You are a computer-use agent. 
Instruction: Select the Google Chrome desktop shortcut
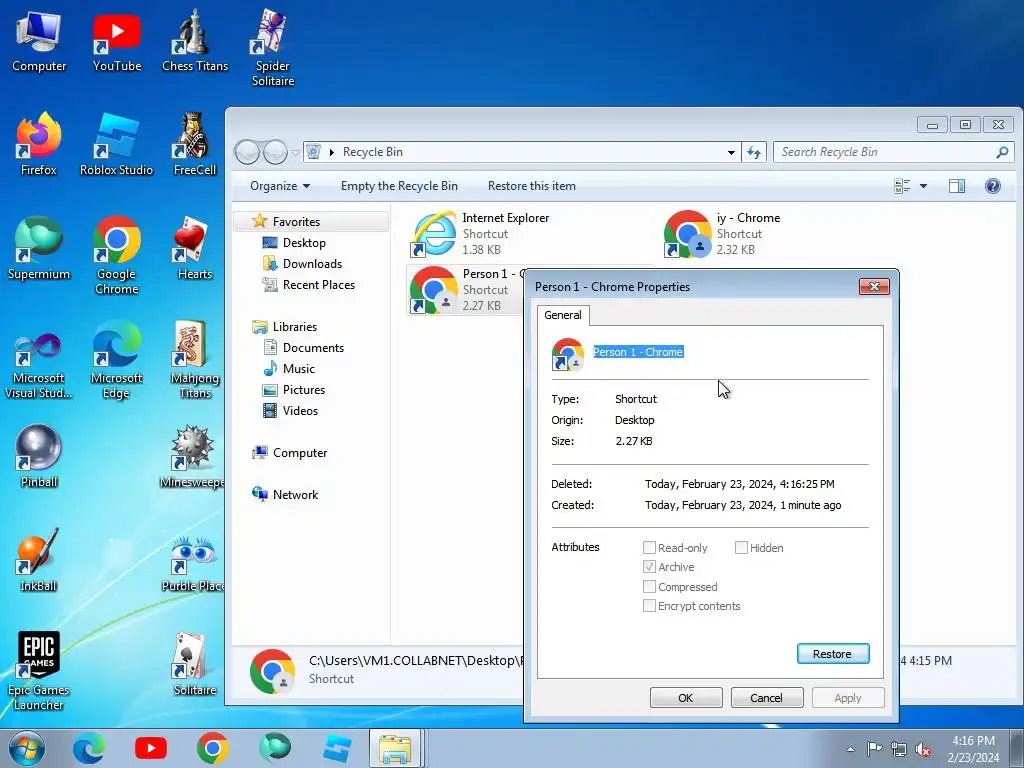[x=116, y=255]
